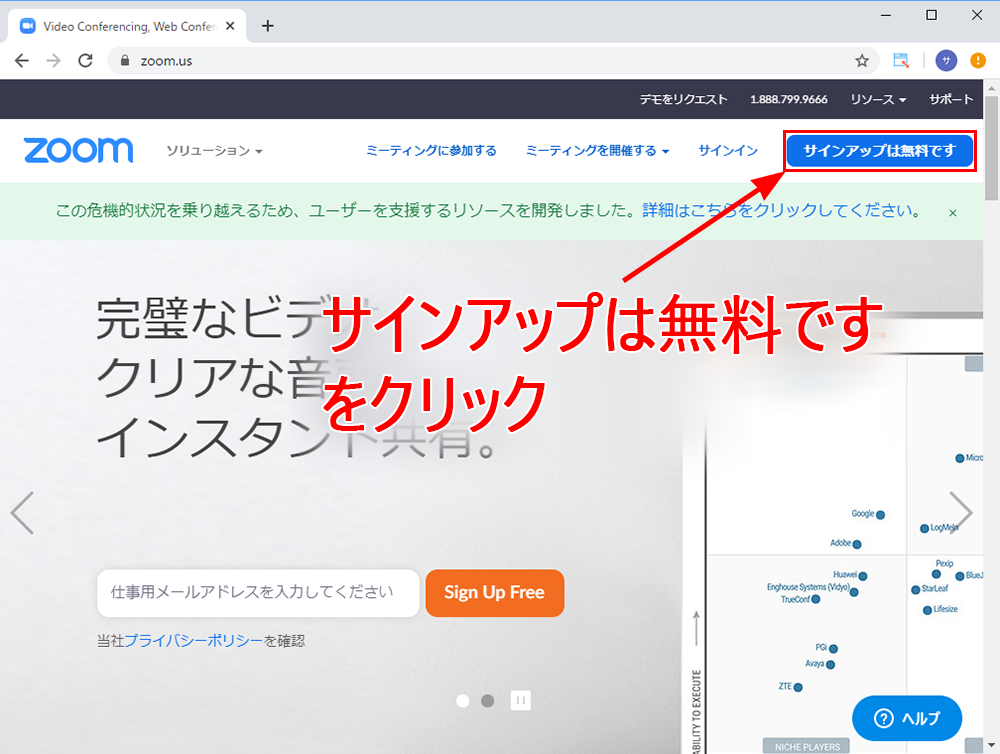Go to the next carousel slide
Viewport: 1000px width, 754px height.
tap(960, 513)
